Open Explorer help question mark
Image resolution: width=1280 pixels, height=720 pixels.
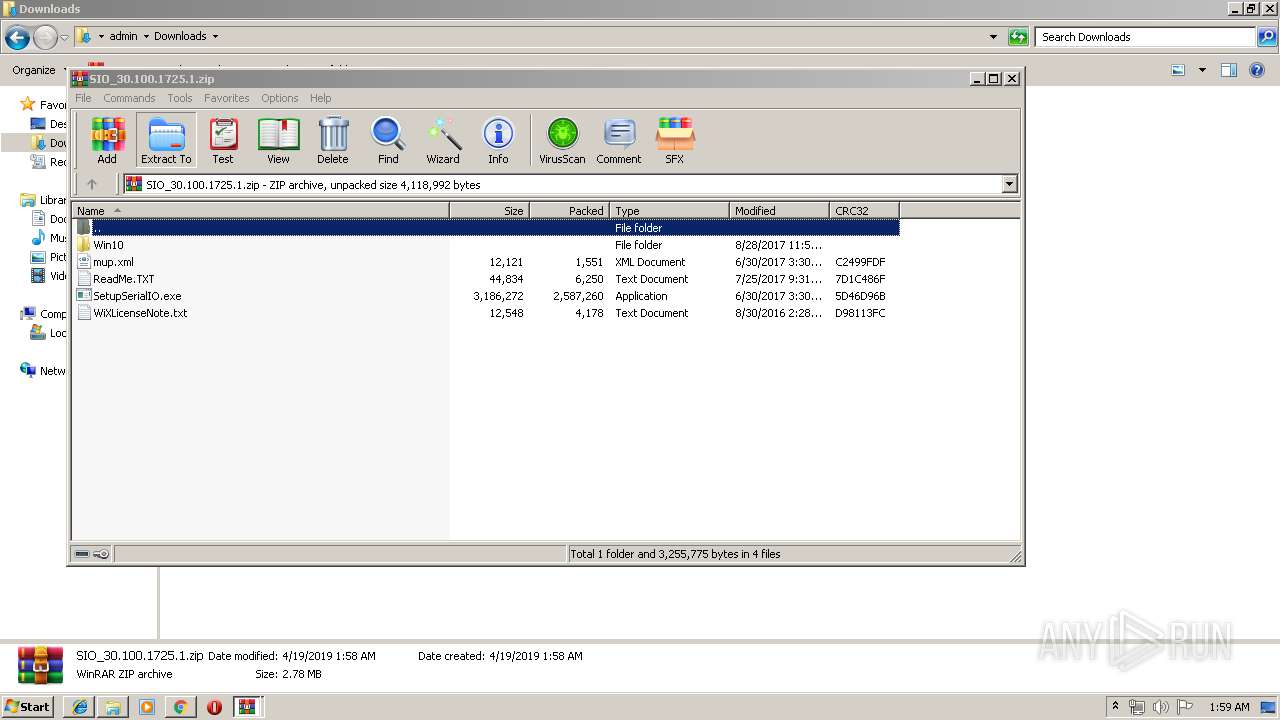click(x=1257, y=70)
